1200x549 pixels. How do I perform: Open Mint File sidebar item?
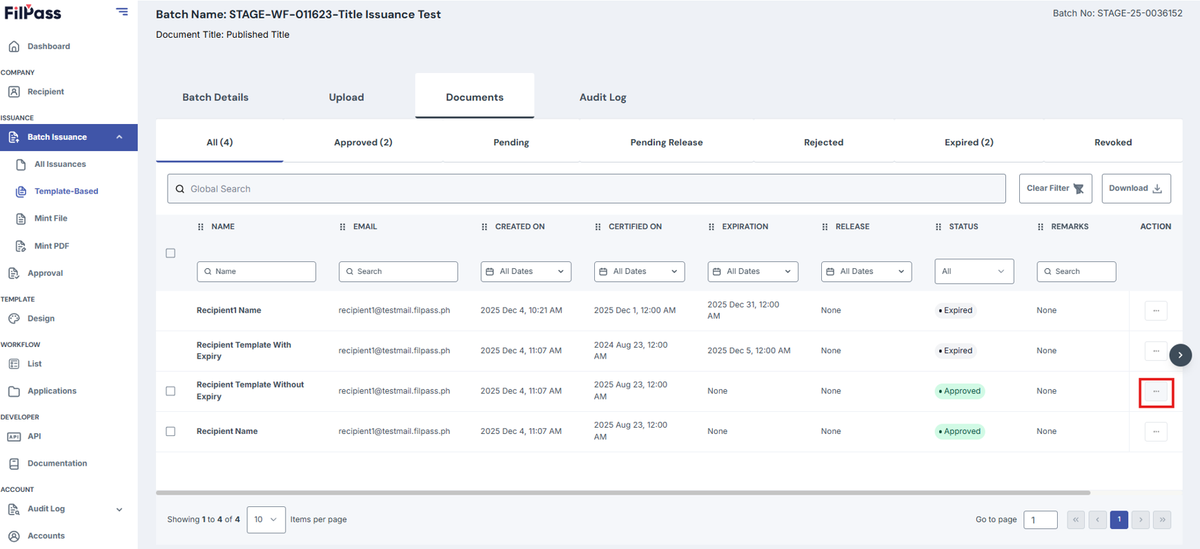pyautogui.click(x=51, y=218)
